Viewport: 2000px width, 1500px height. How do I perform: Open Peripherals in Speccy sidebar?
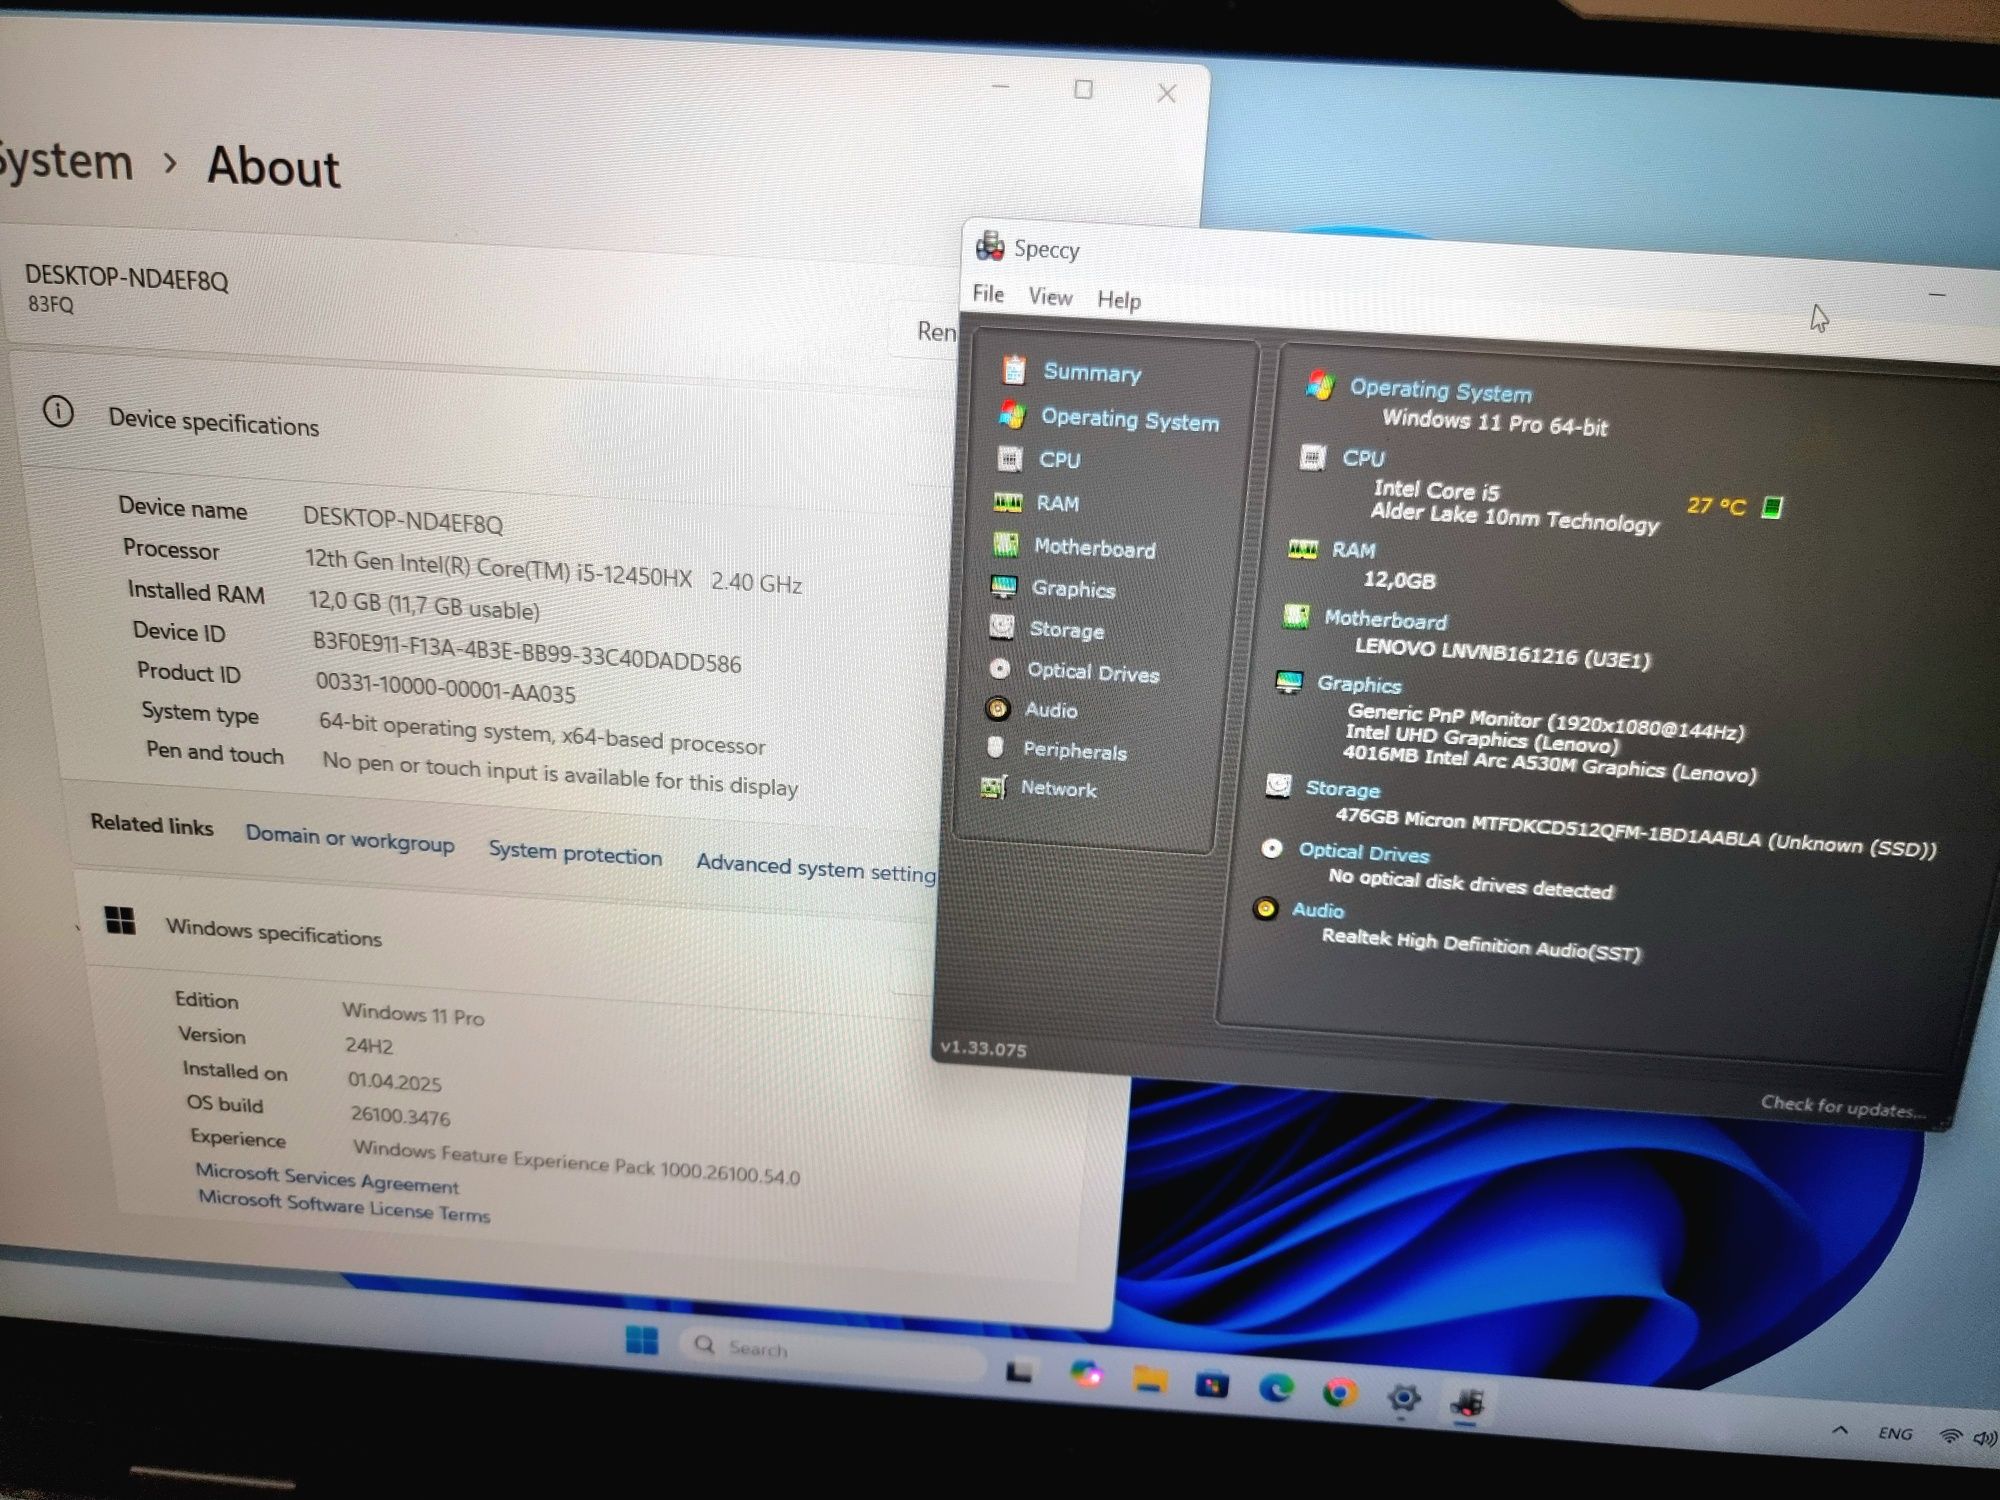point(1075,751)
